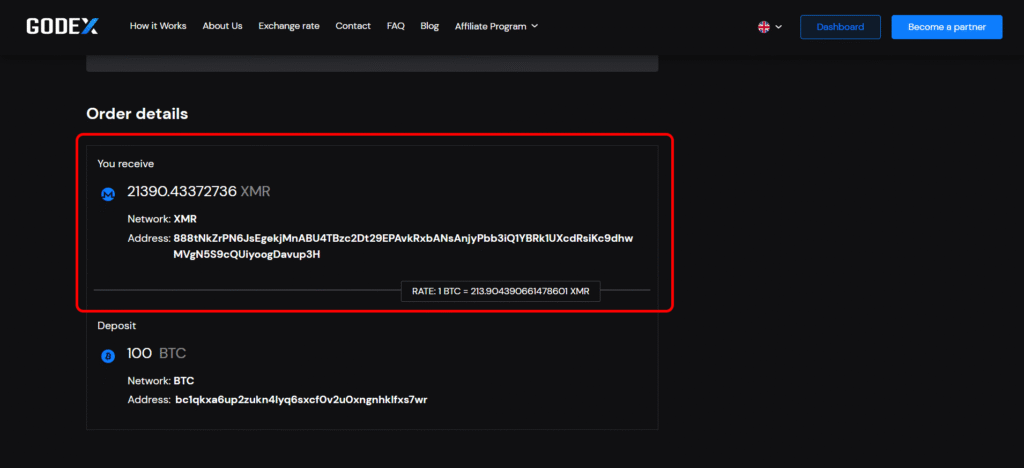Click the UK flag language icon
Screen dimensions: 1024x468
[x=763, y=27]
